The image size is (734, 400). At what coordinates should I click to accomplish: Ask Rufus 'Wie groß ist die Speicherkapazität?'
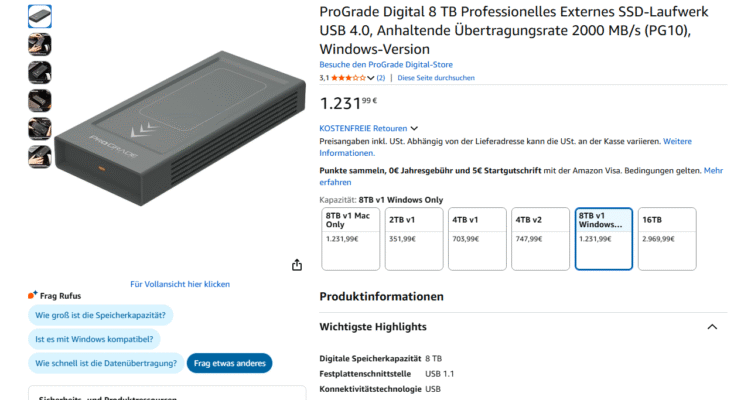[100, 315]
